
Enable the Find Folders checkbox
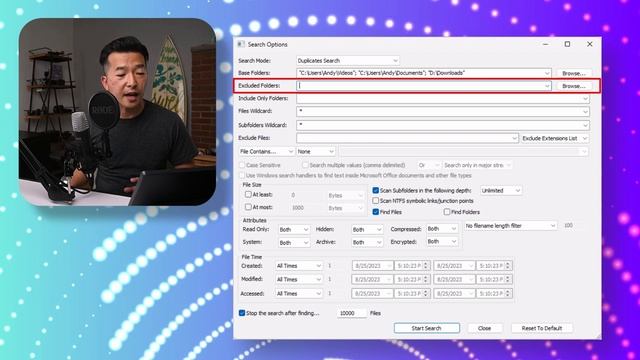coord(447,212)
